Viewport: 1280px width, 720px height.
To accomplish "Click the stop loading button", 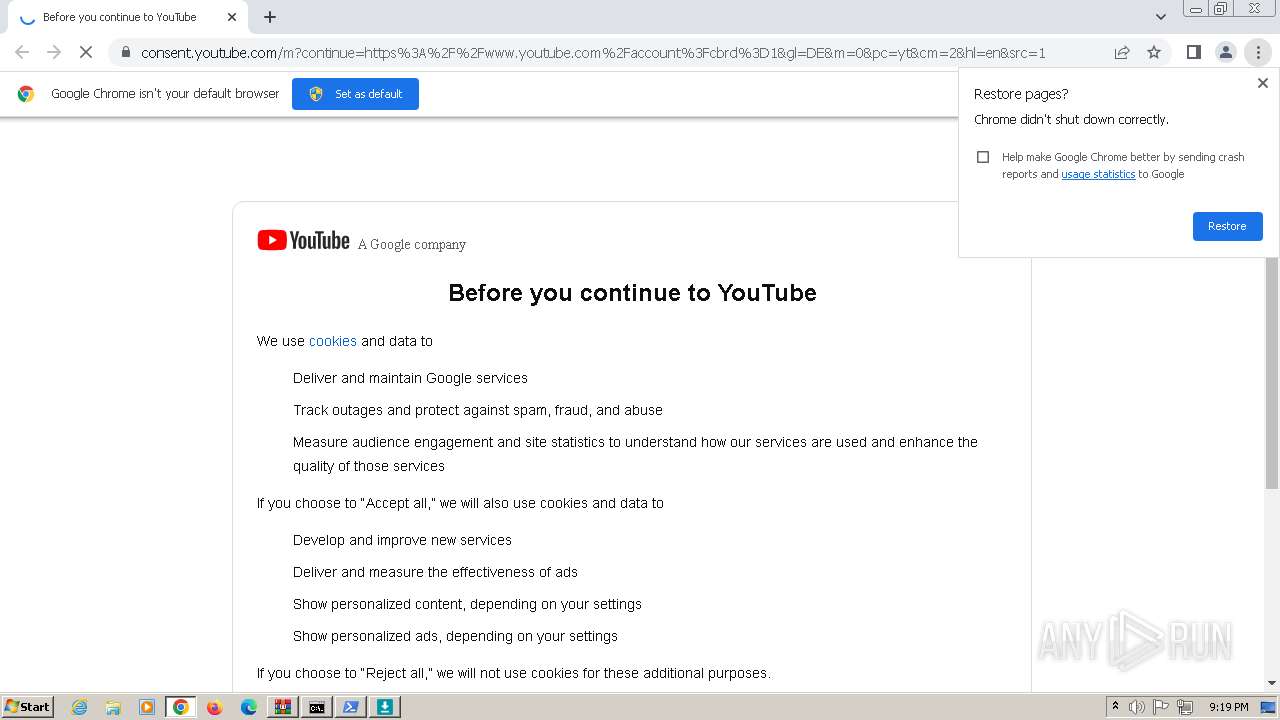I will [86, 52].
